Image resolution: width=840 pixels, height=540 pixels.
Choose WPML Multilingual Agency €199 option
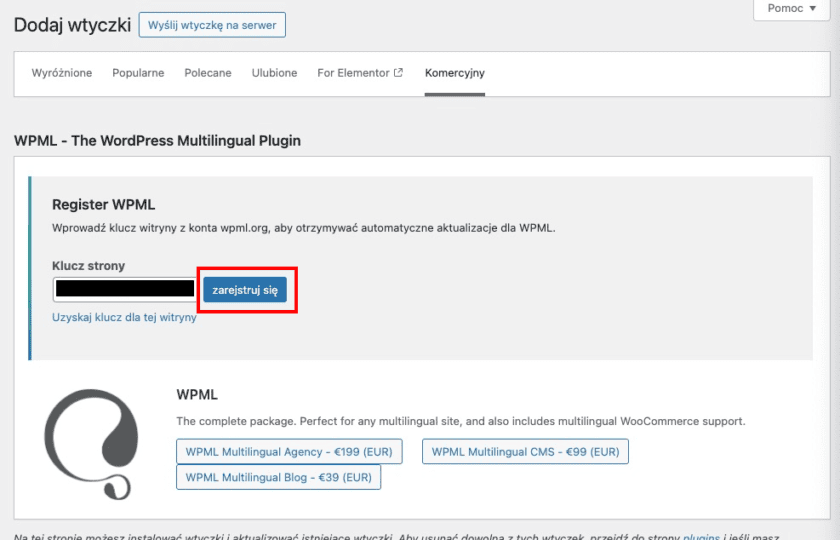(x=289, y=452)
